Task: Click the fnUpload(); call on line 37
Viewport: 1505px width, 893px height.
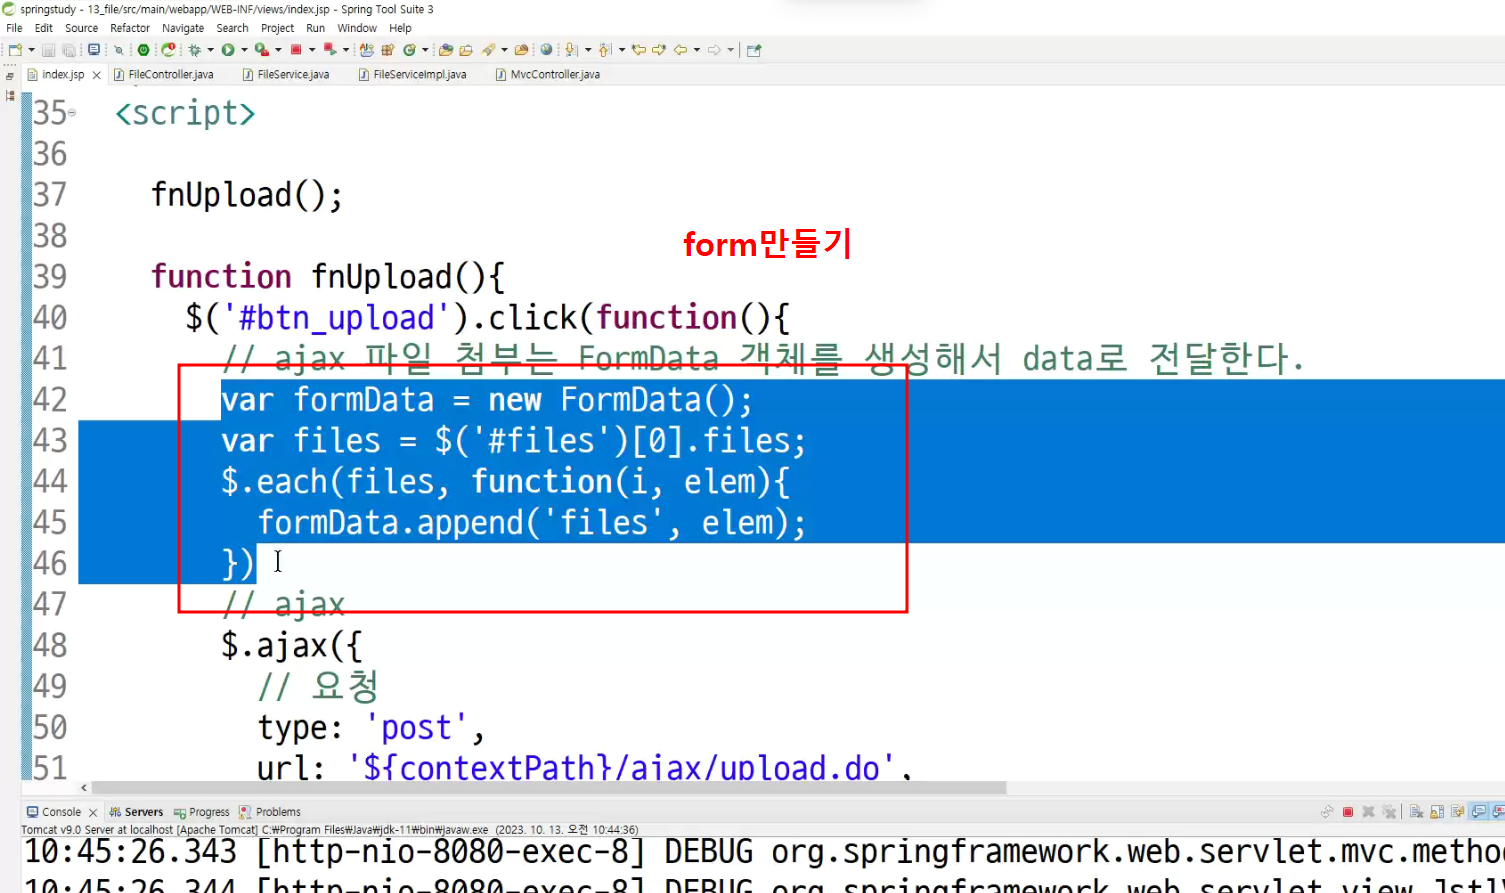Action: click(x=247, y=195)
